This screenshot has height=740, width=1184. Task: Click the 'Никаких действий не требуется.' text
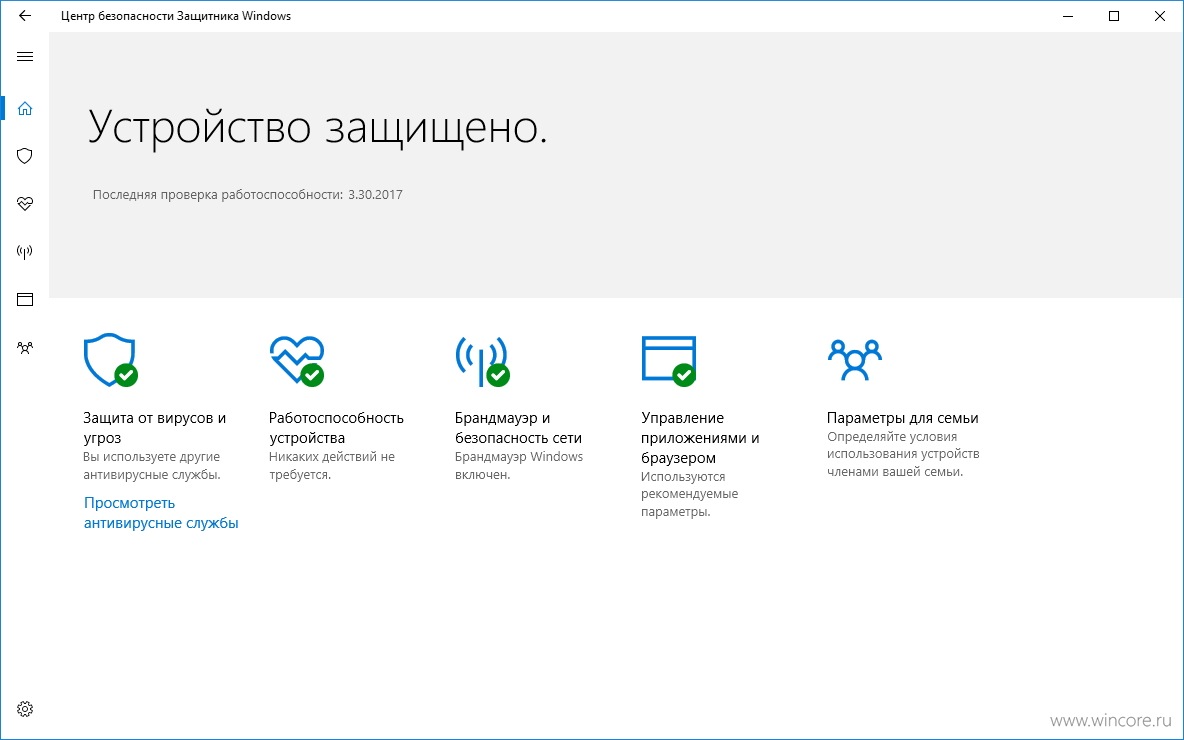click(x=332, y=466)
